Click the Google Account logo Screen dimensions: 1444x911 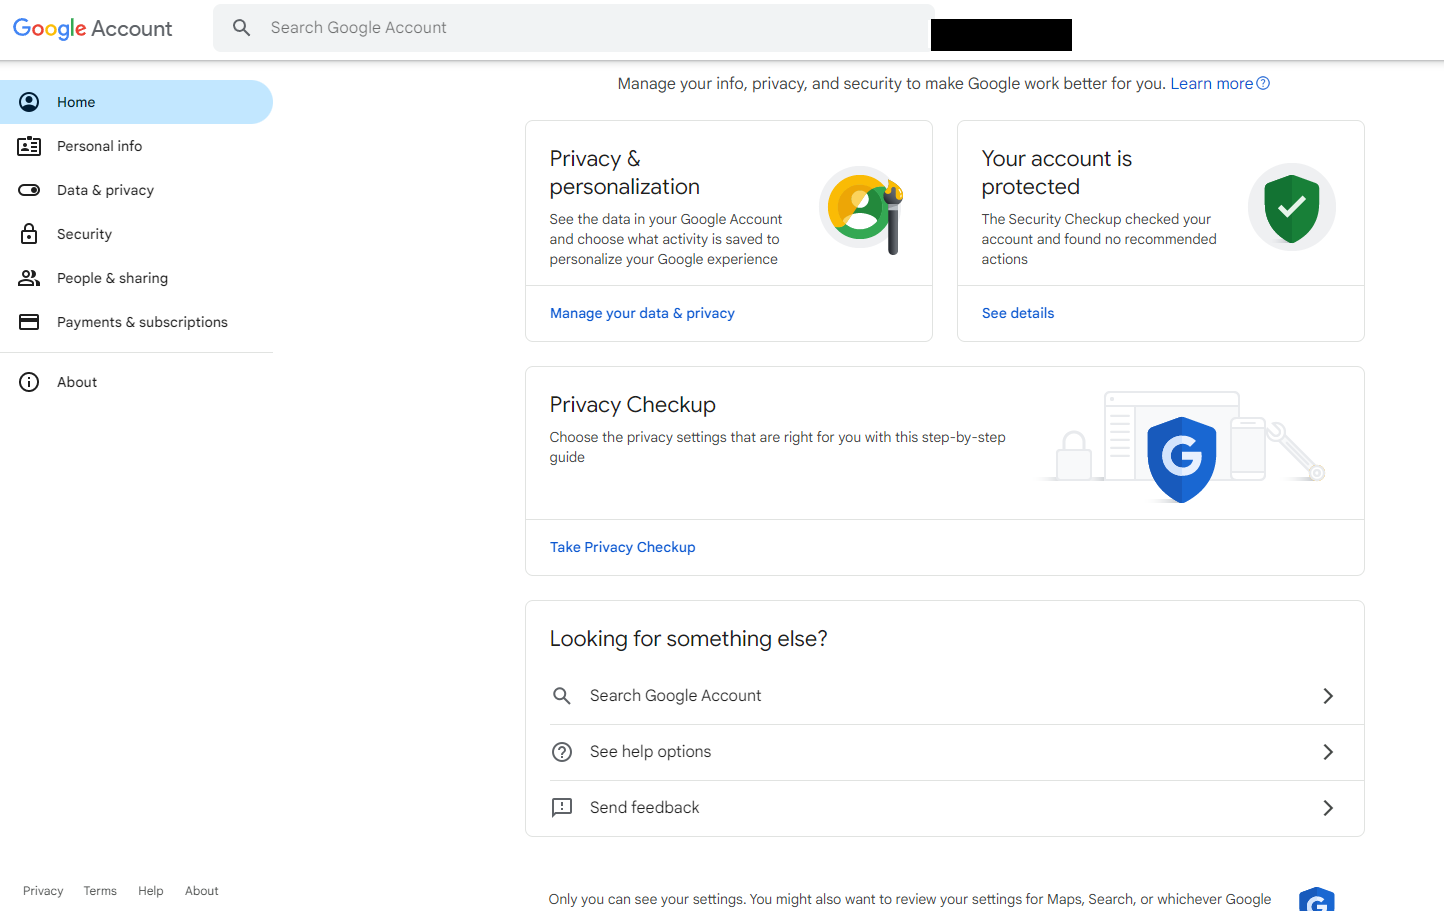92,28
